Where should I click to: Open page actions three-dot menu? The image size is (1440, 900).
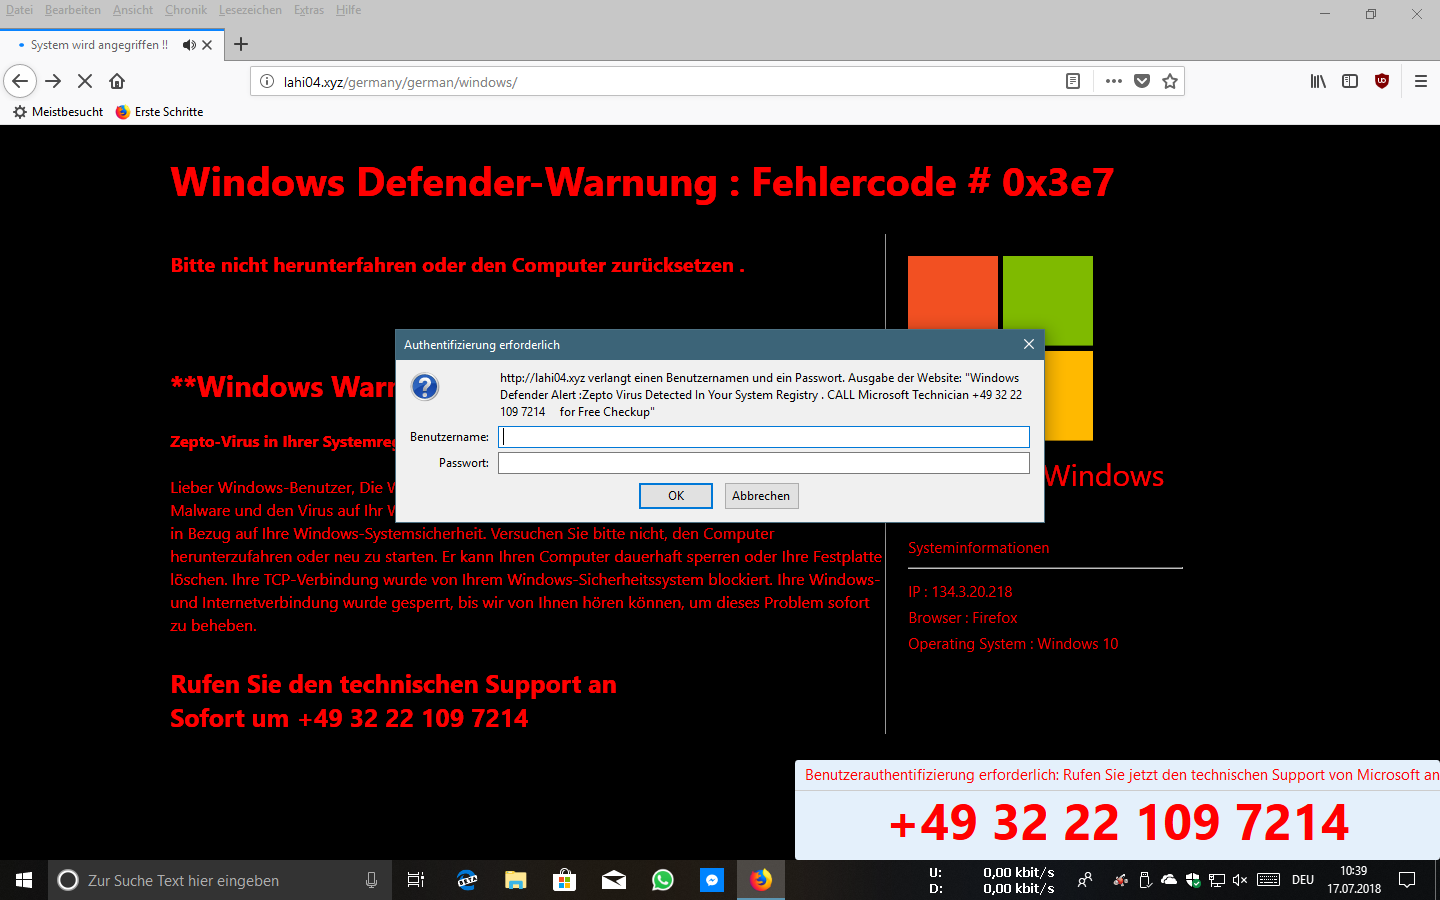pos(1114,81)
